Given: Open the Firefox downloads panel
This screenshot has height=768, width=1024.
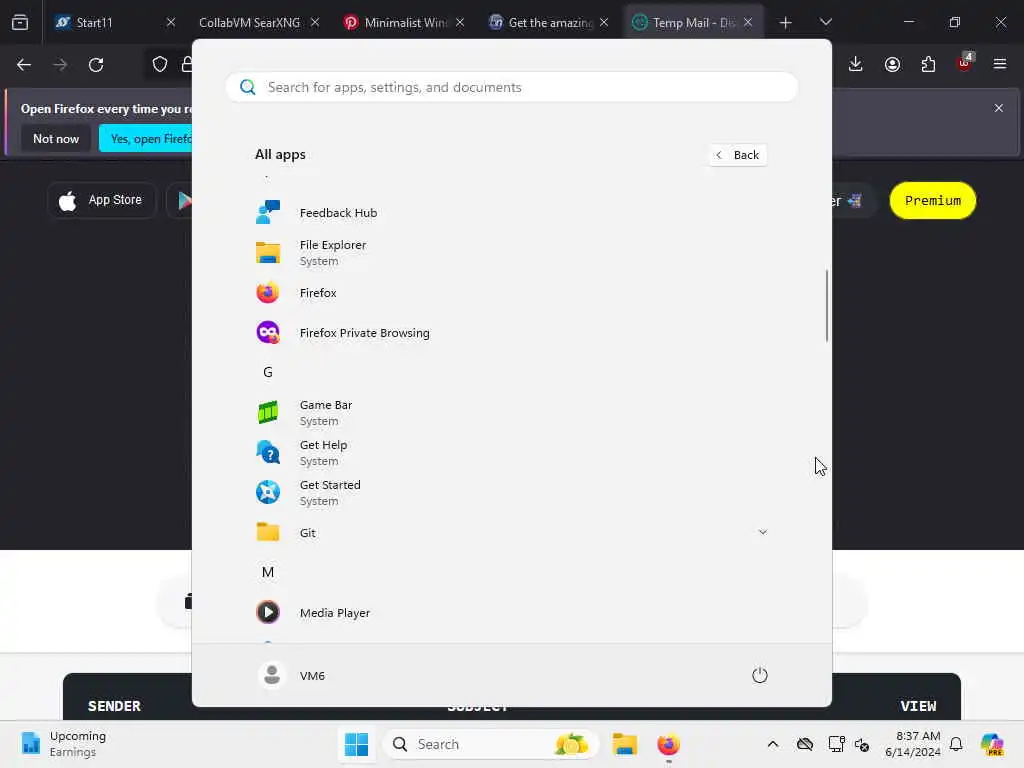Looking at the screenshot, I should click(856, 64).
